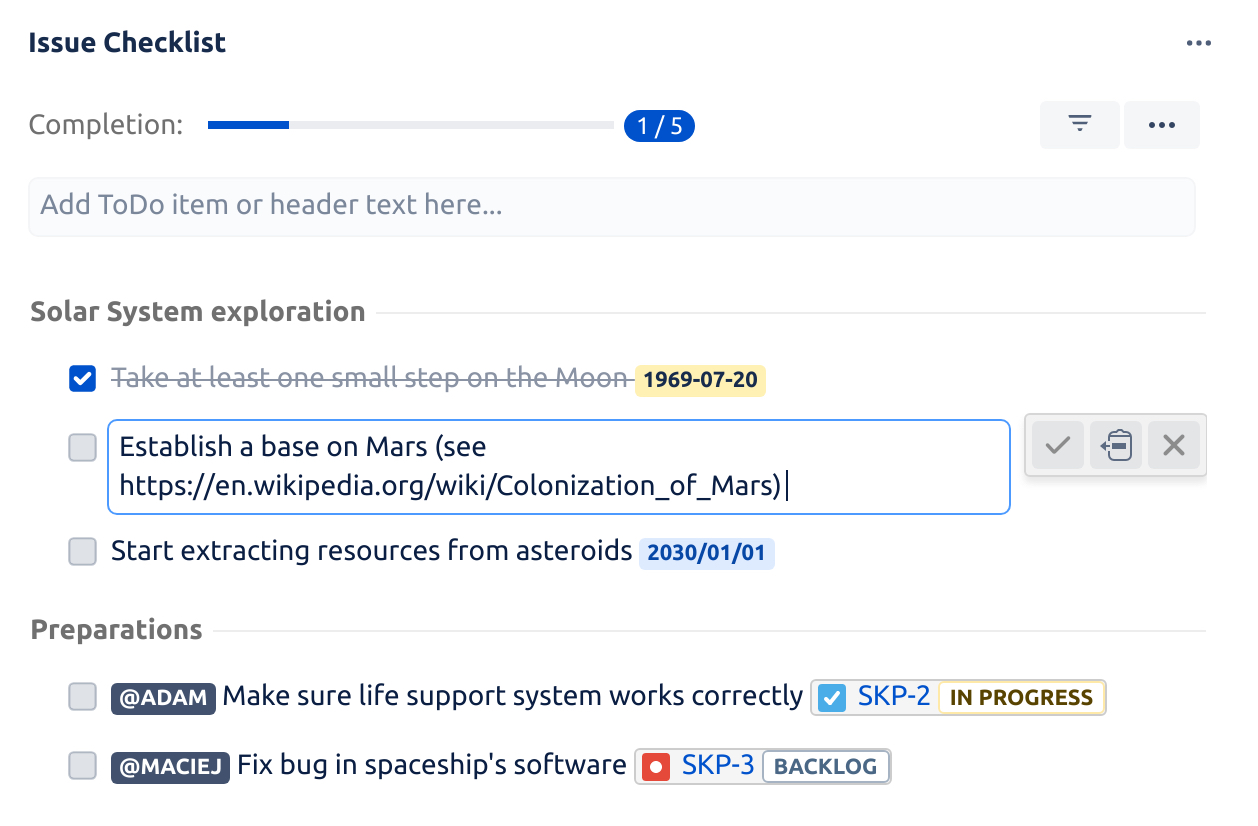Check off the asteroid resources item
Viewport: 1258px width, 826px height.
click(x=82, y=551)
